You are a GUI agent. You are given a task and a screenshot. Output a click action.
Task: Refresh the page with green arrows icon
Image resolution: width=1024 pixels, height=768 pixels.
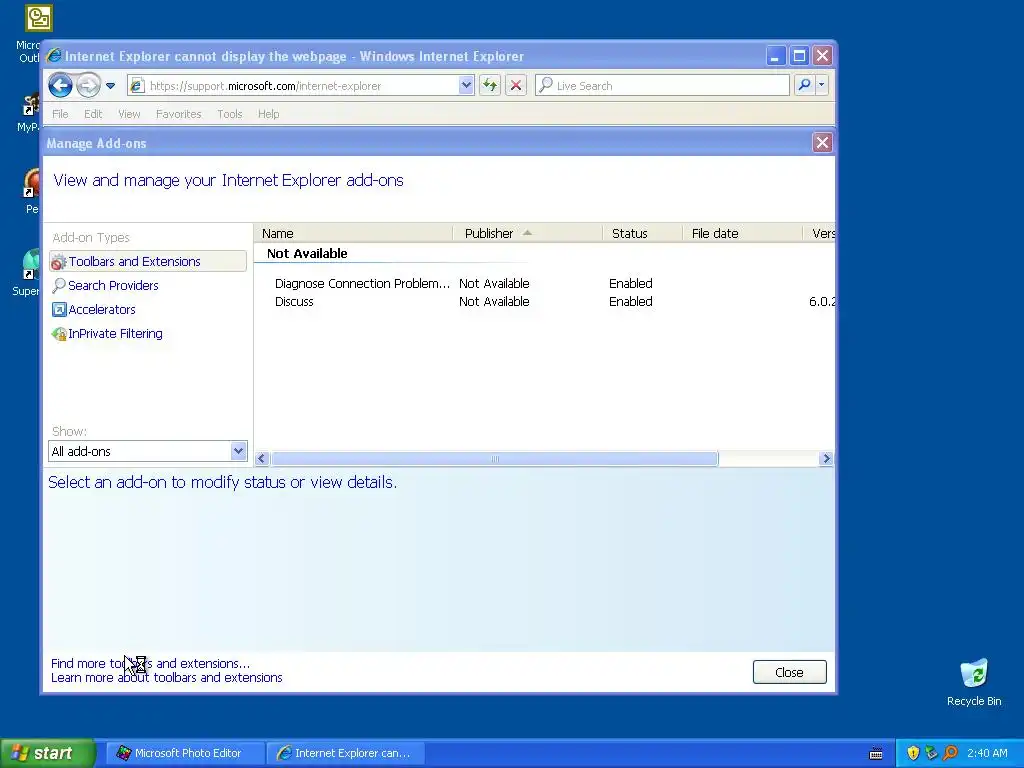tap(490, 85)
